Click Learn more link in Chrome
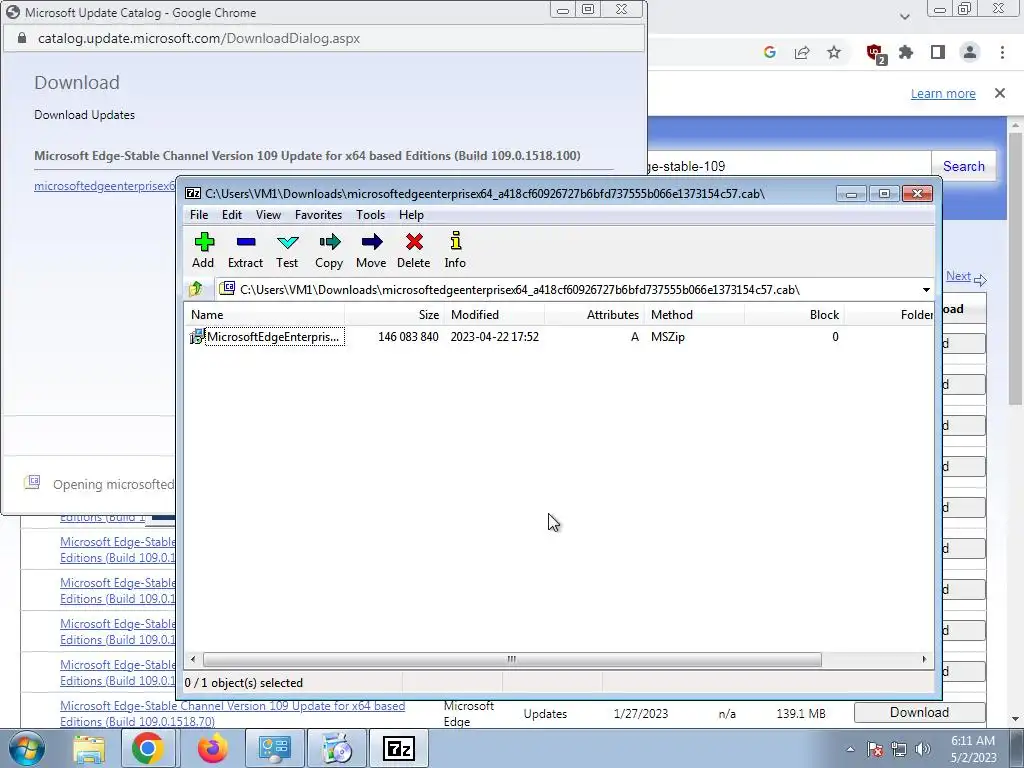 943,93
